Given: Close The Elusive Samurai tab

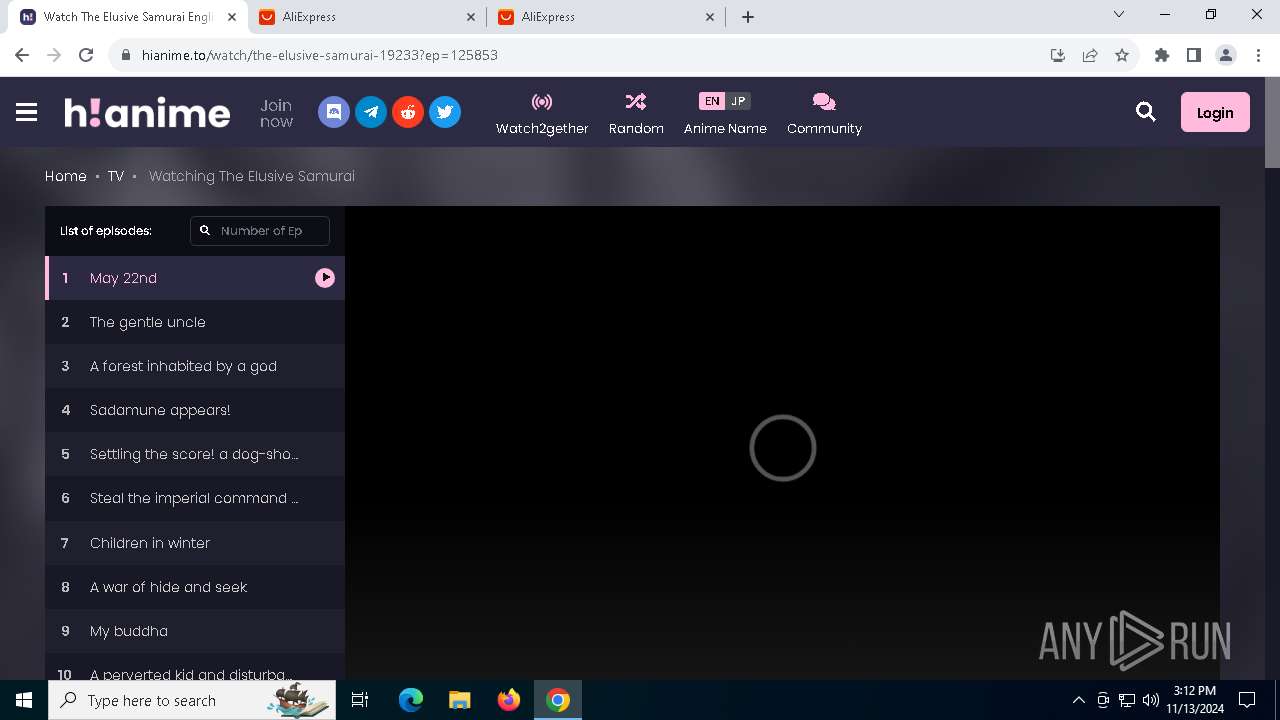Looking at the screenshot, I should tap(232, 17).
